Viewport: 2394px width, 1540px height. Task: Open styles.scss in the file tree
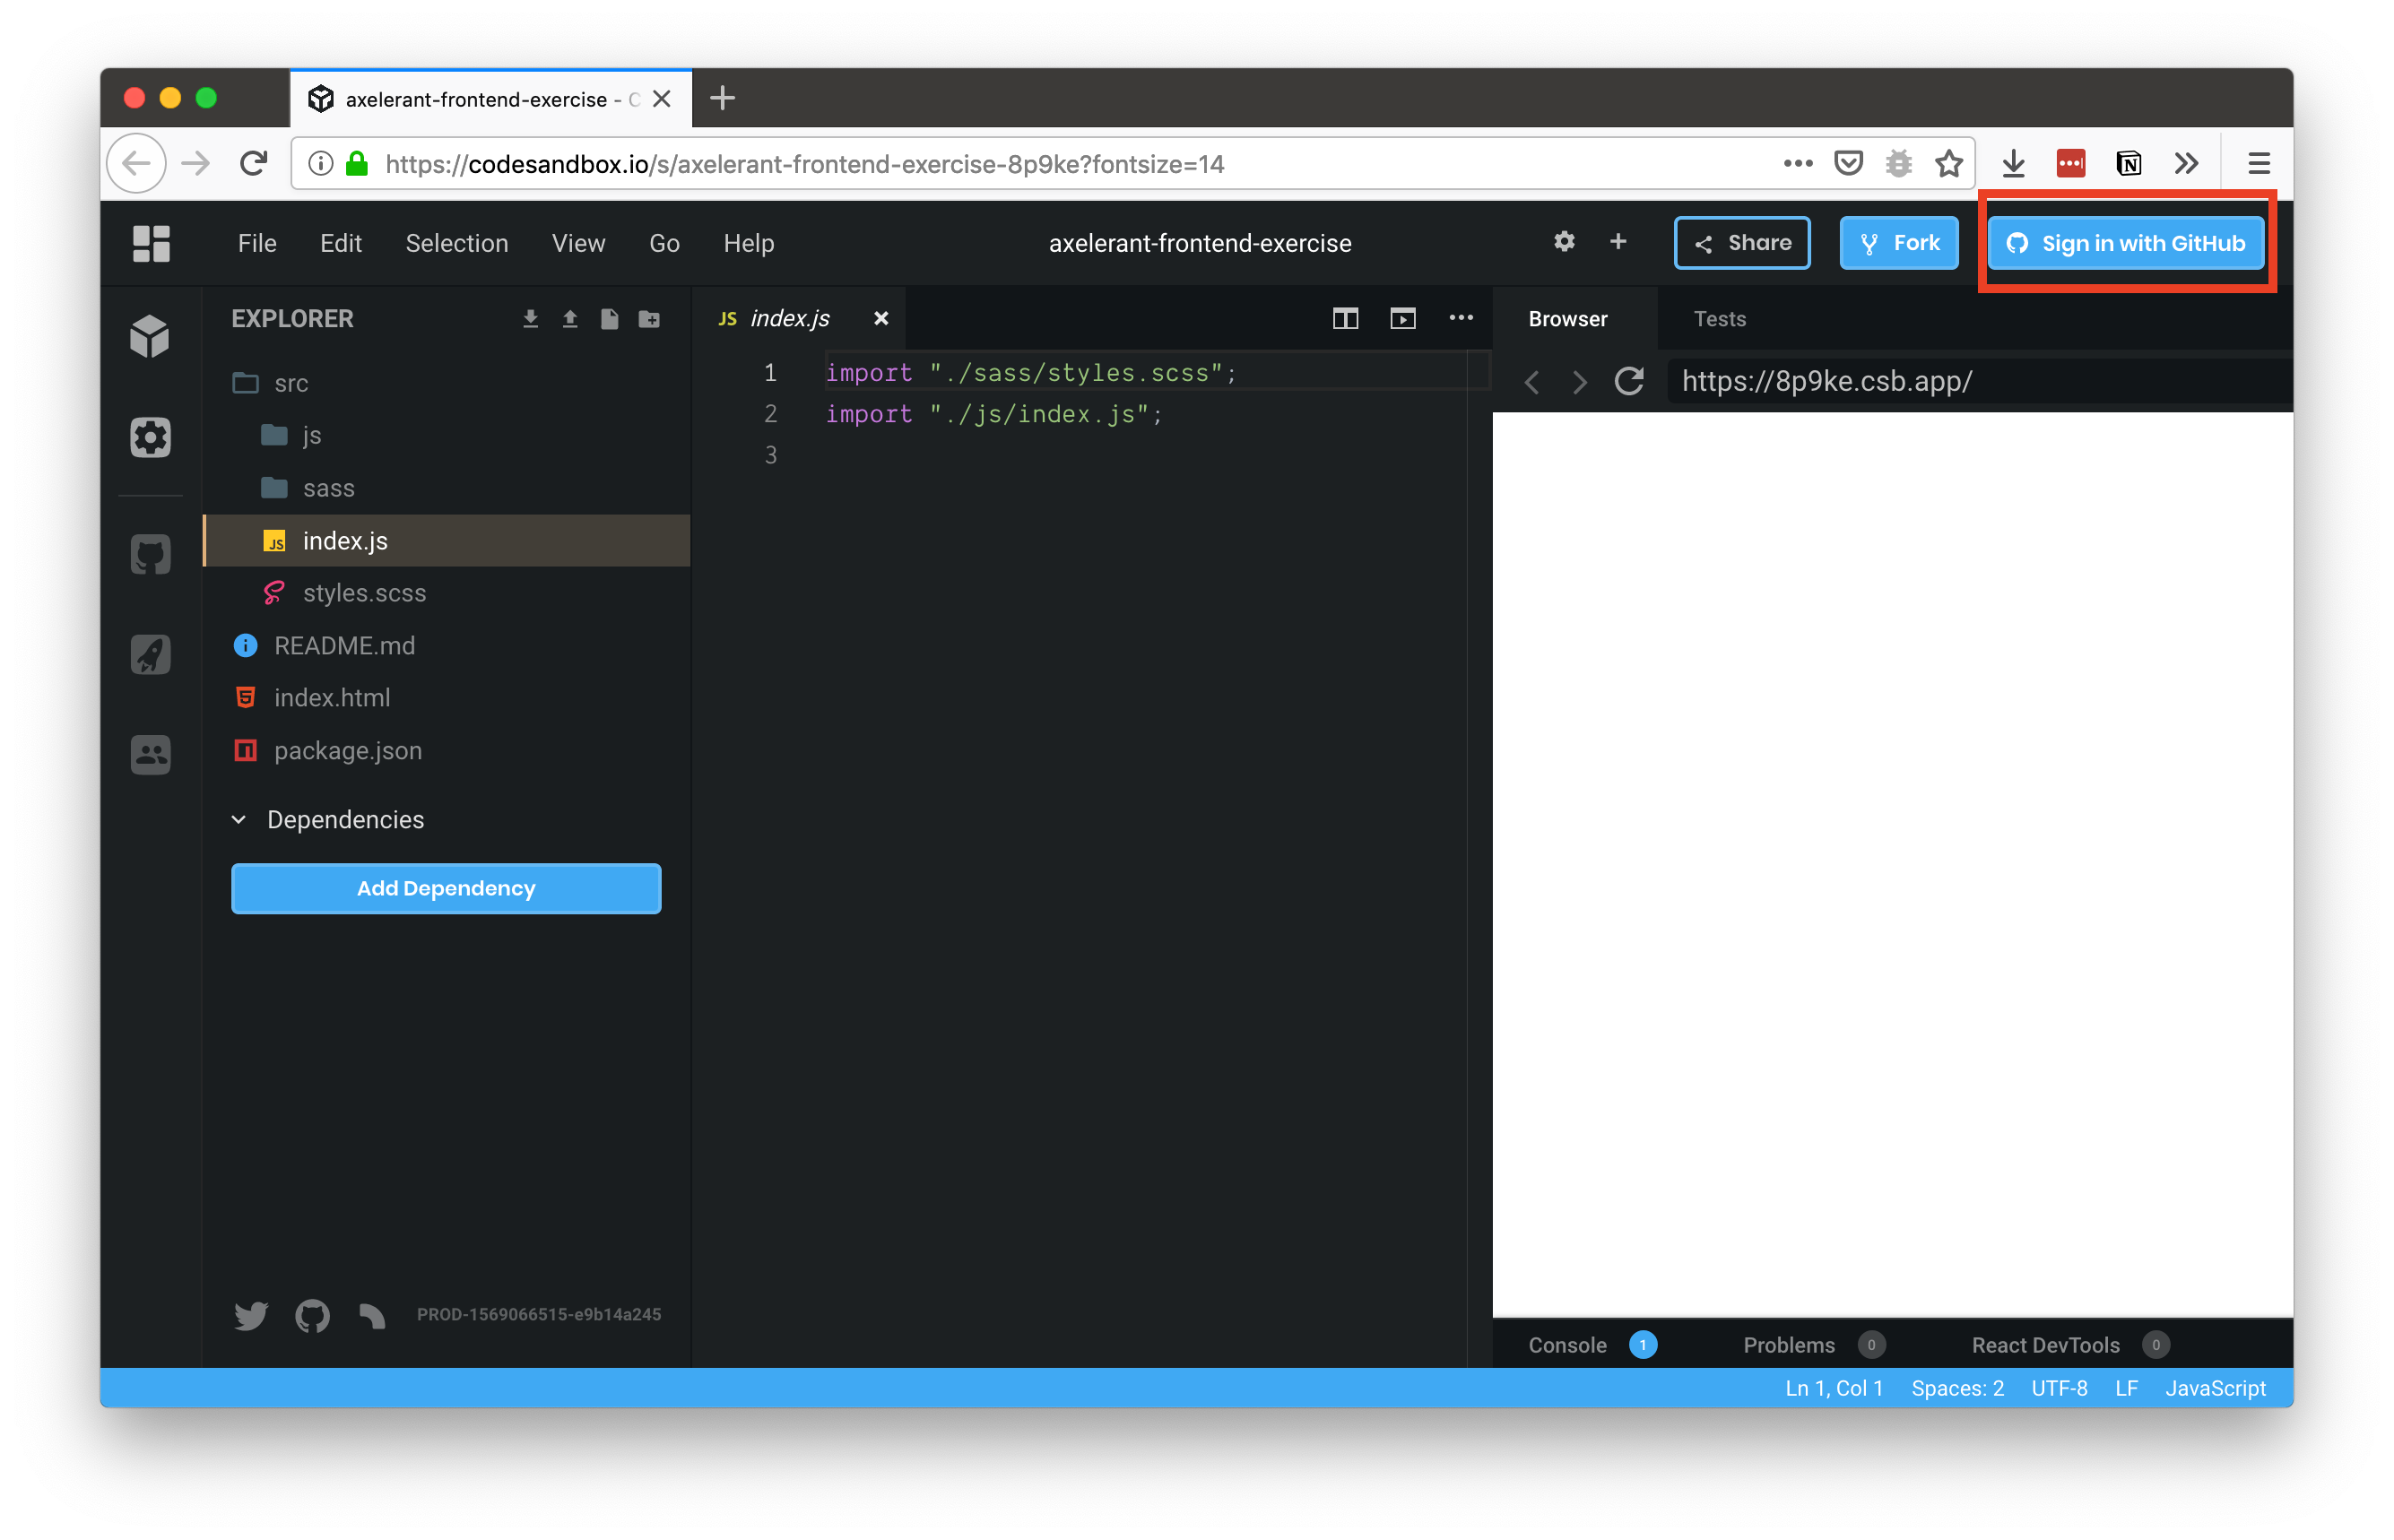446,593
